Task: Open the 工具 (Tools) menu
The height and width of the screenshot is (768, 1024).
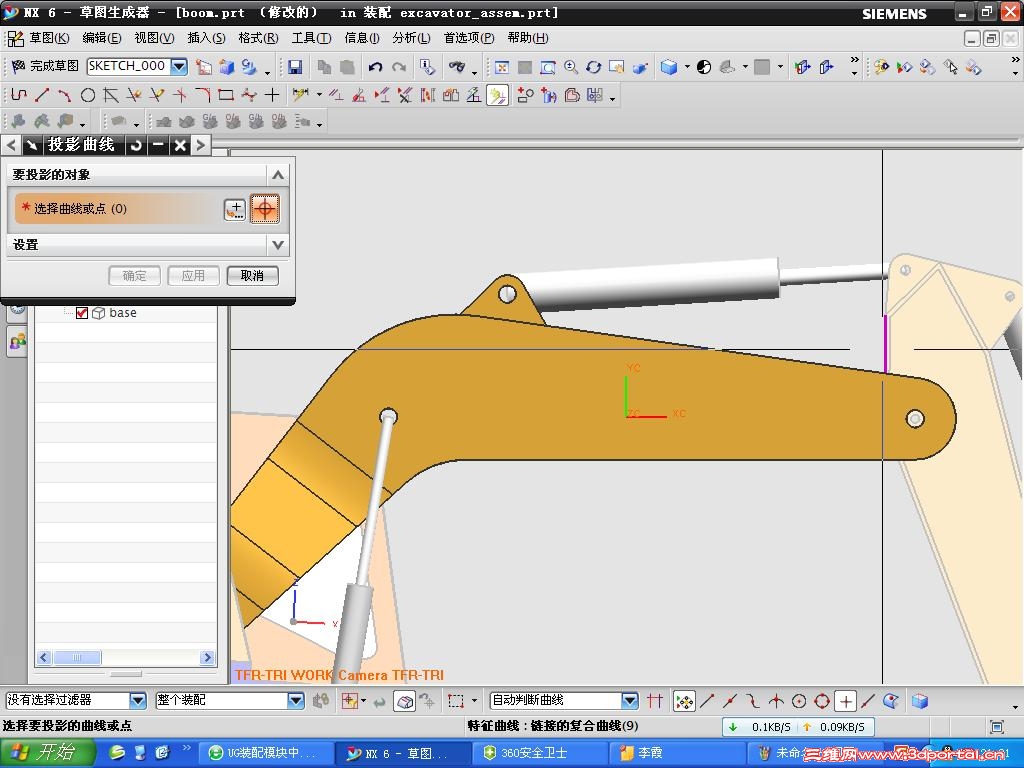Action: [x=312, y=38]
